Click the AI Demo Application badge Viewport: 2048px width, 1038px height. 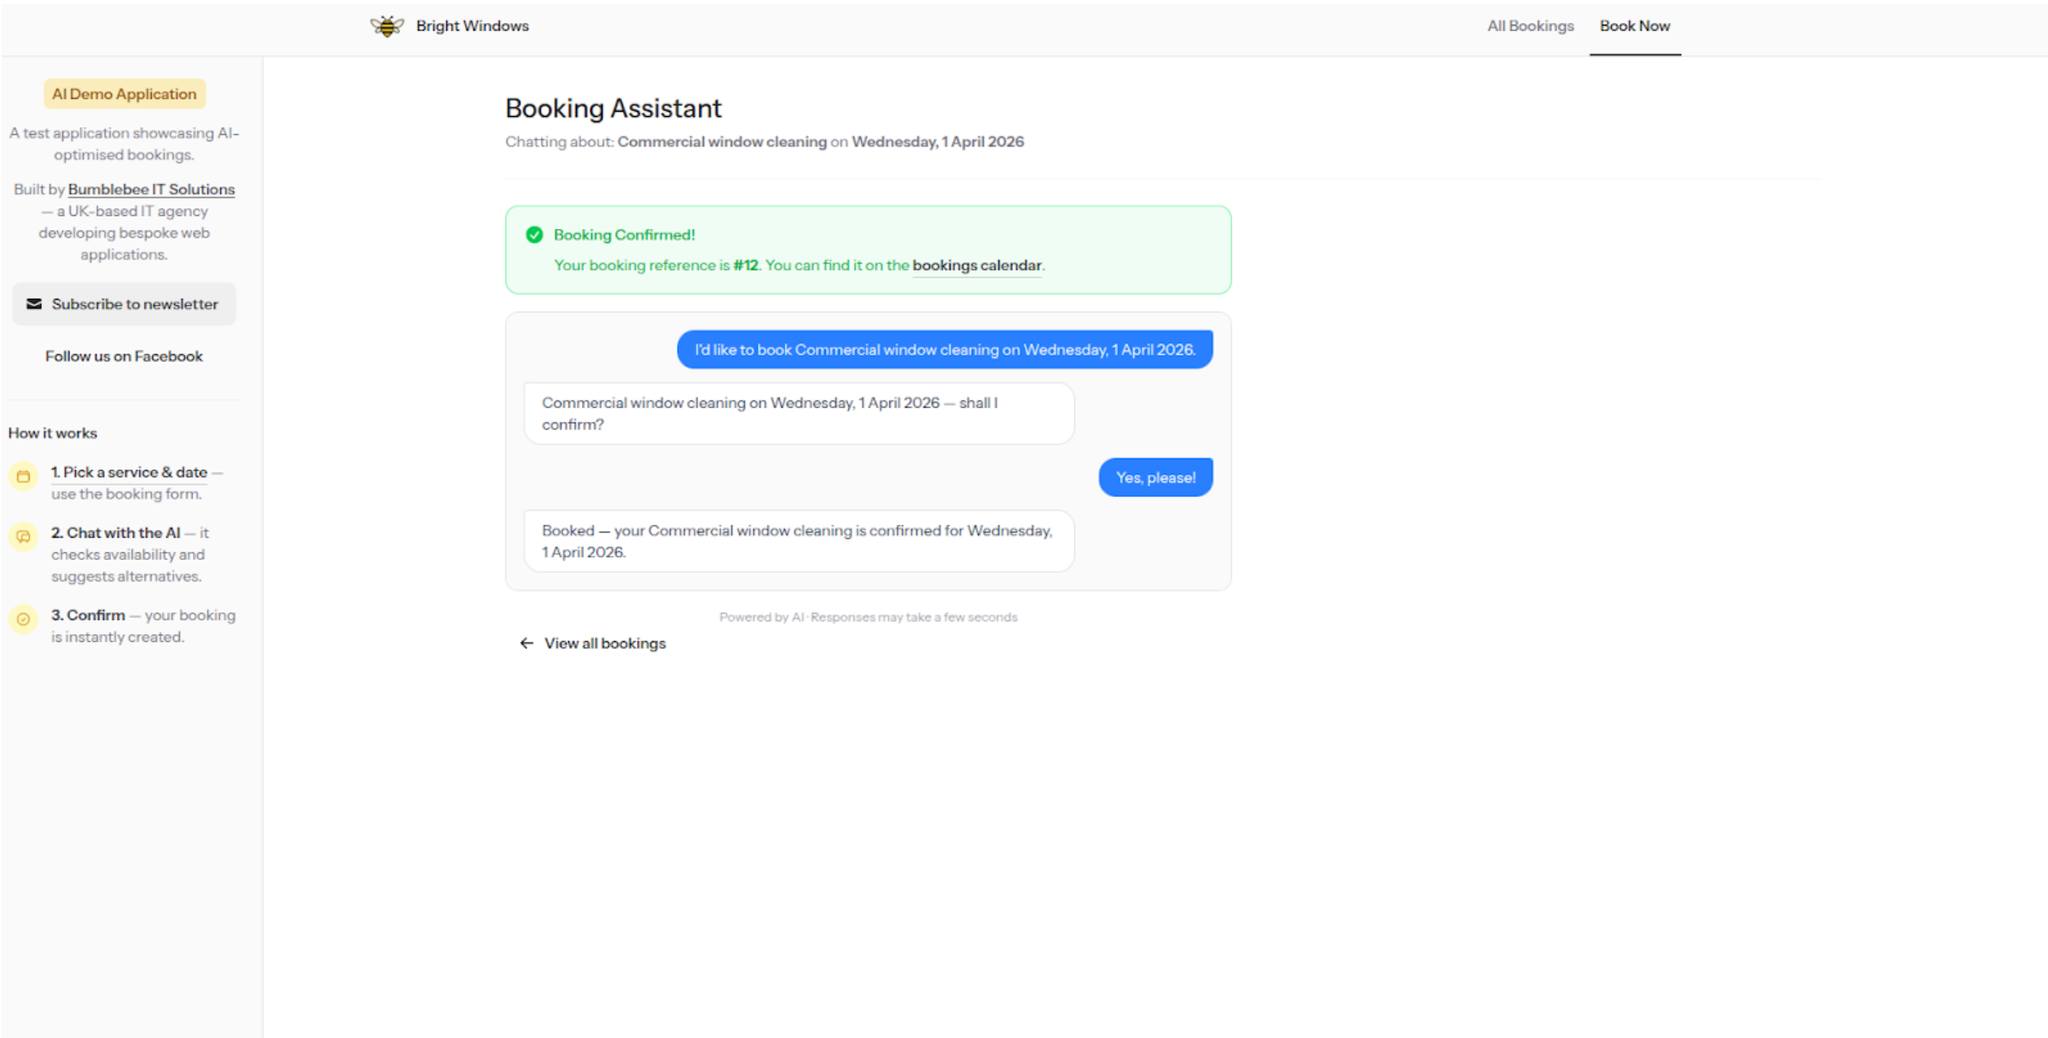(123, 93)
